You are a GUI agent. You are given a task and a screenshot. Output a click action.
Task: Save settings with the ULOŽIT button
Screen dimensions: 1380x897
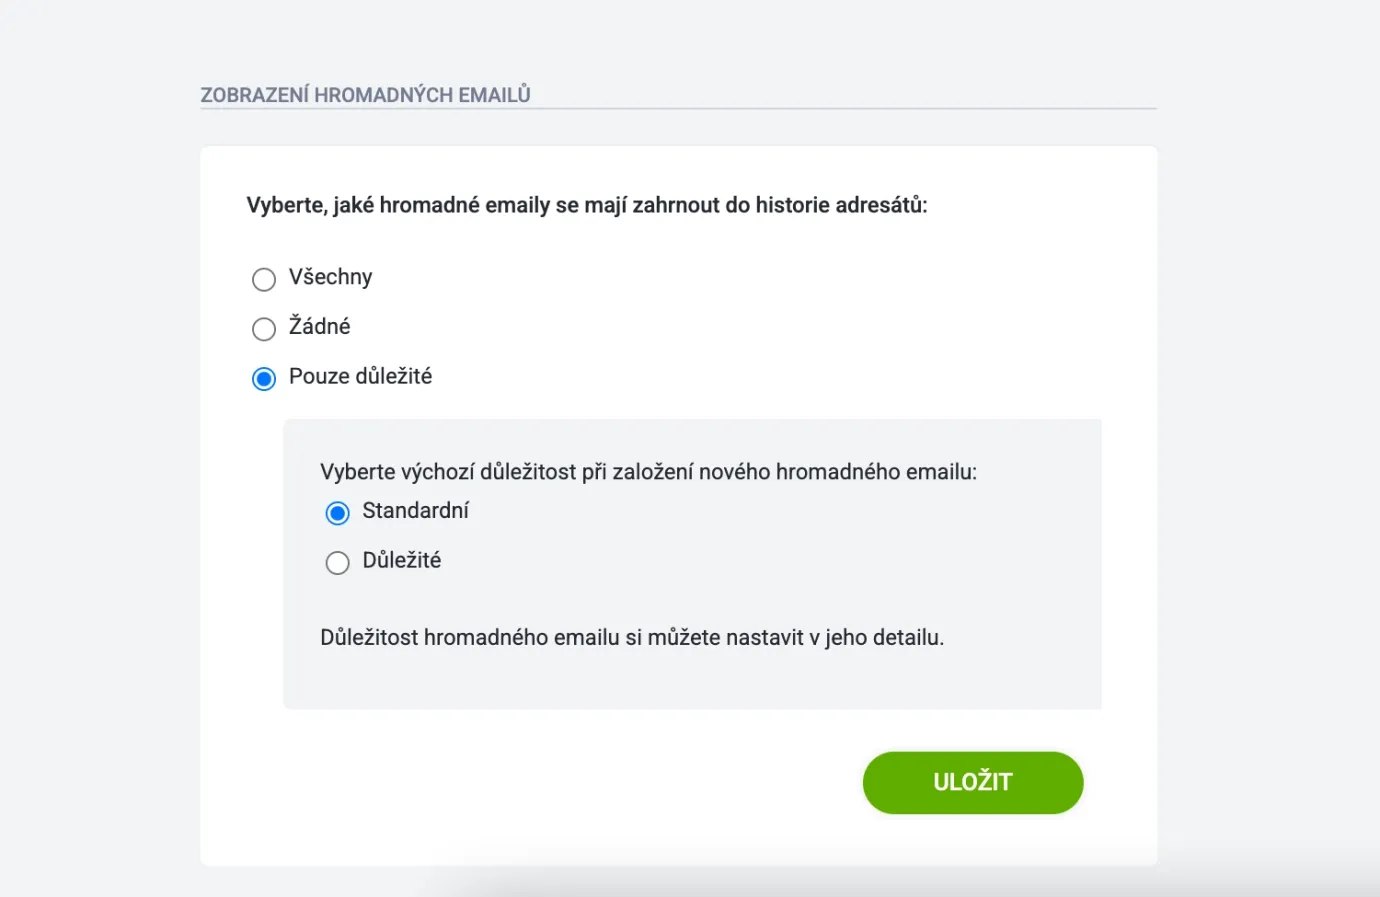tap(972, 782)
